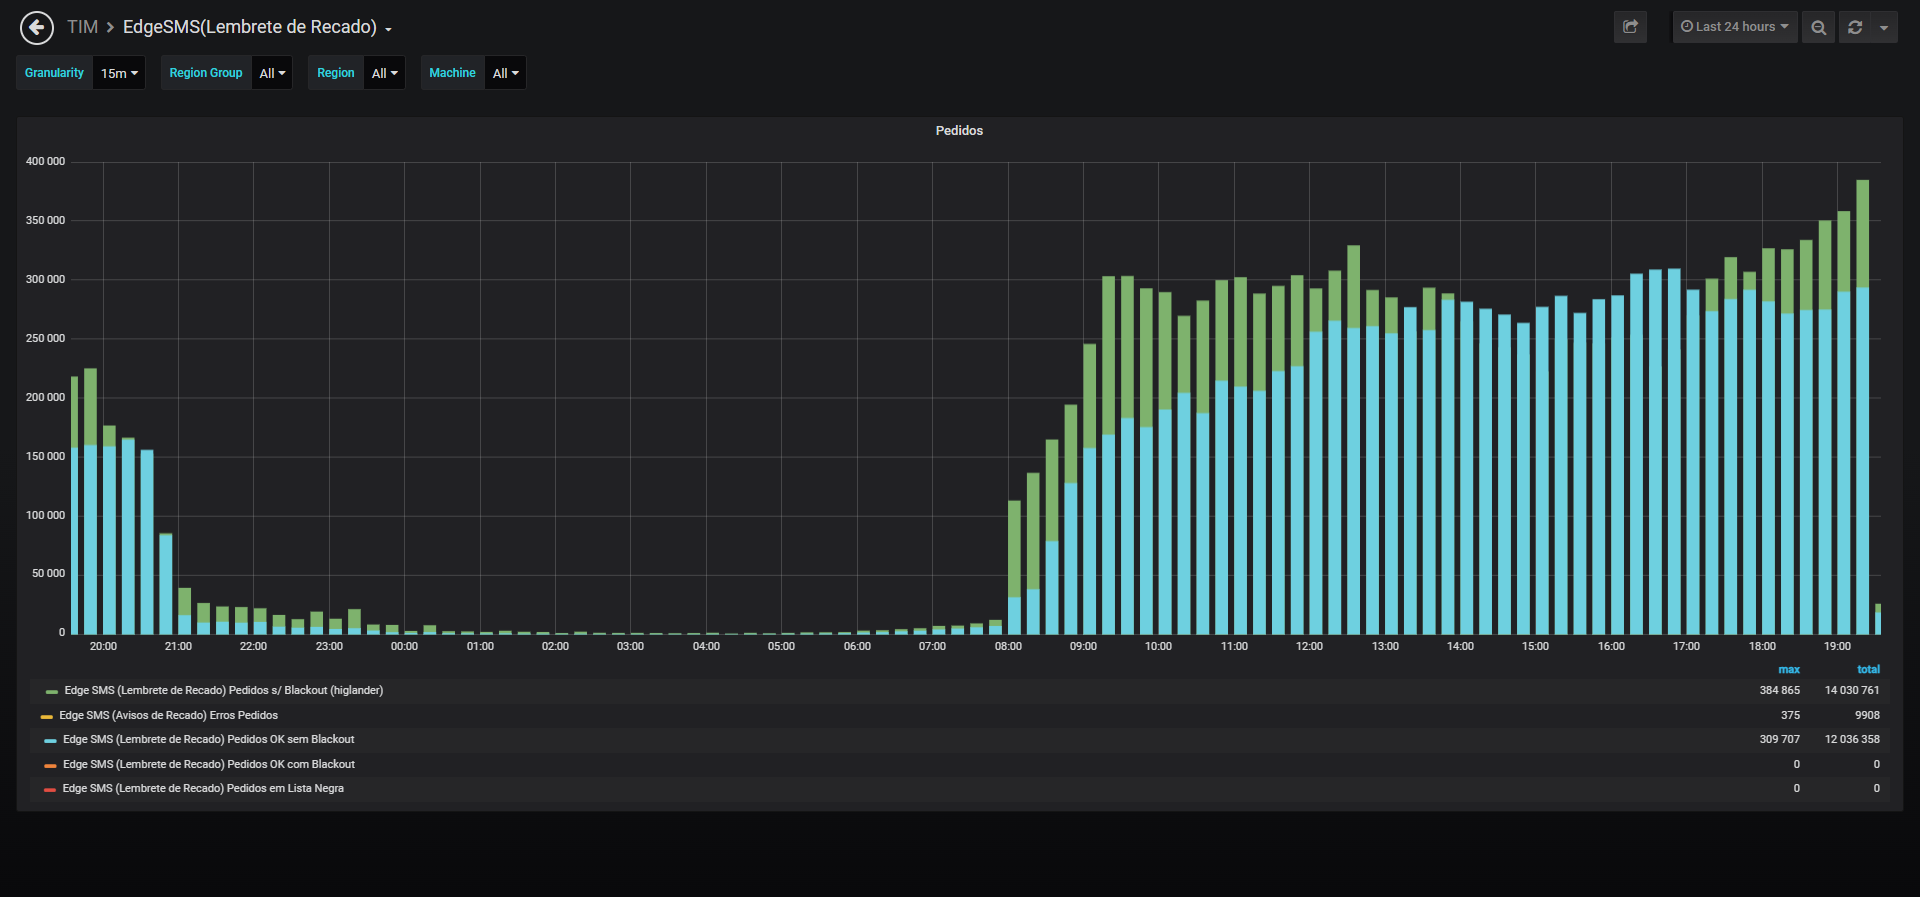Open the share dashboard icon

coord(1630,27)
